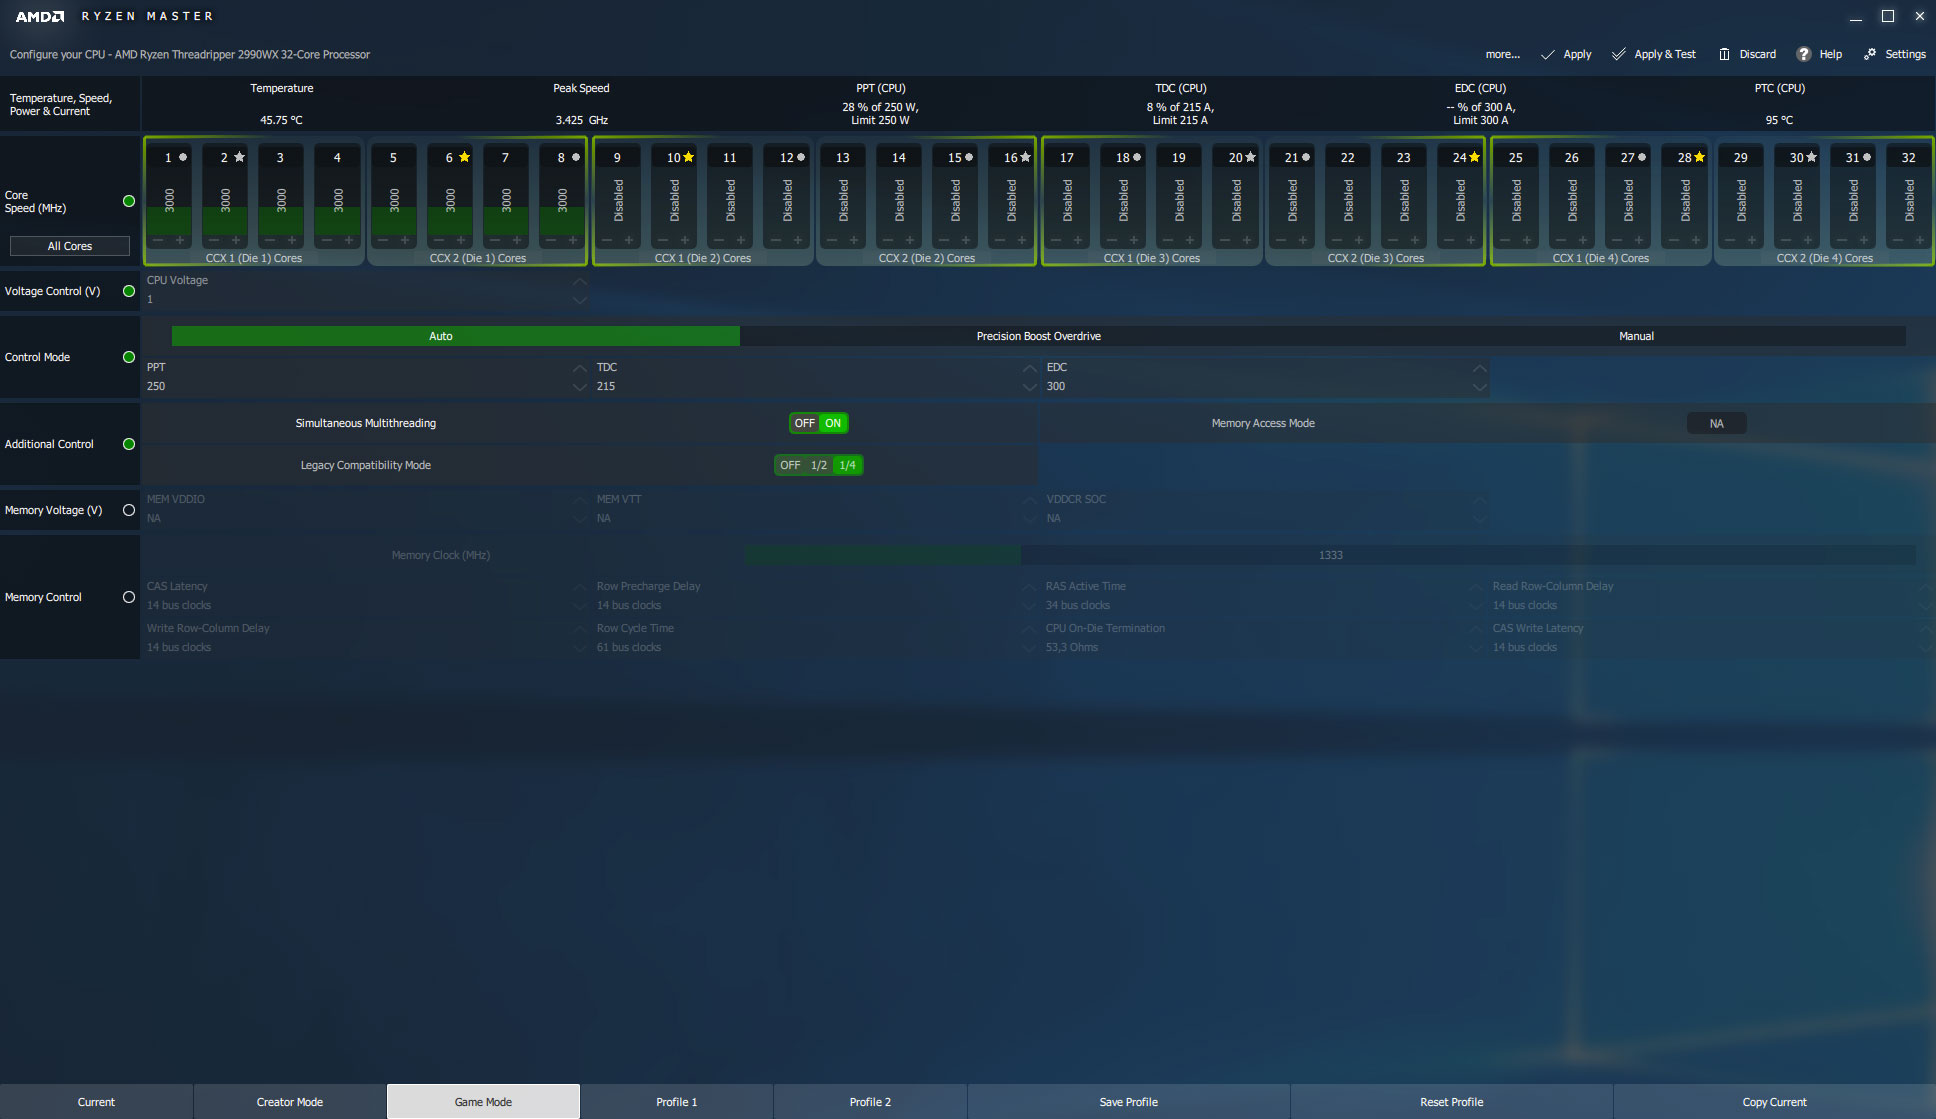Decrease TDC value with down chevron
Screen dimensions: 1936x1119
pyautogui.click(x=1030, y=387)
